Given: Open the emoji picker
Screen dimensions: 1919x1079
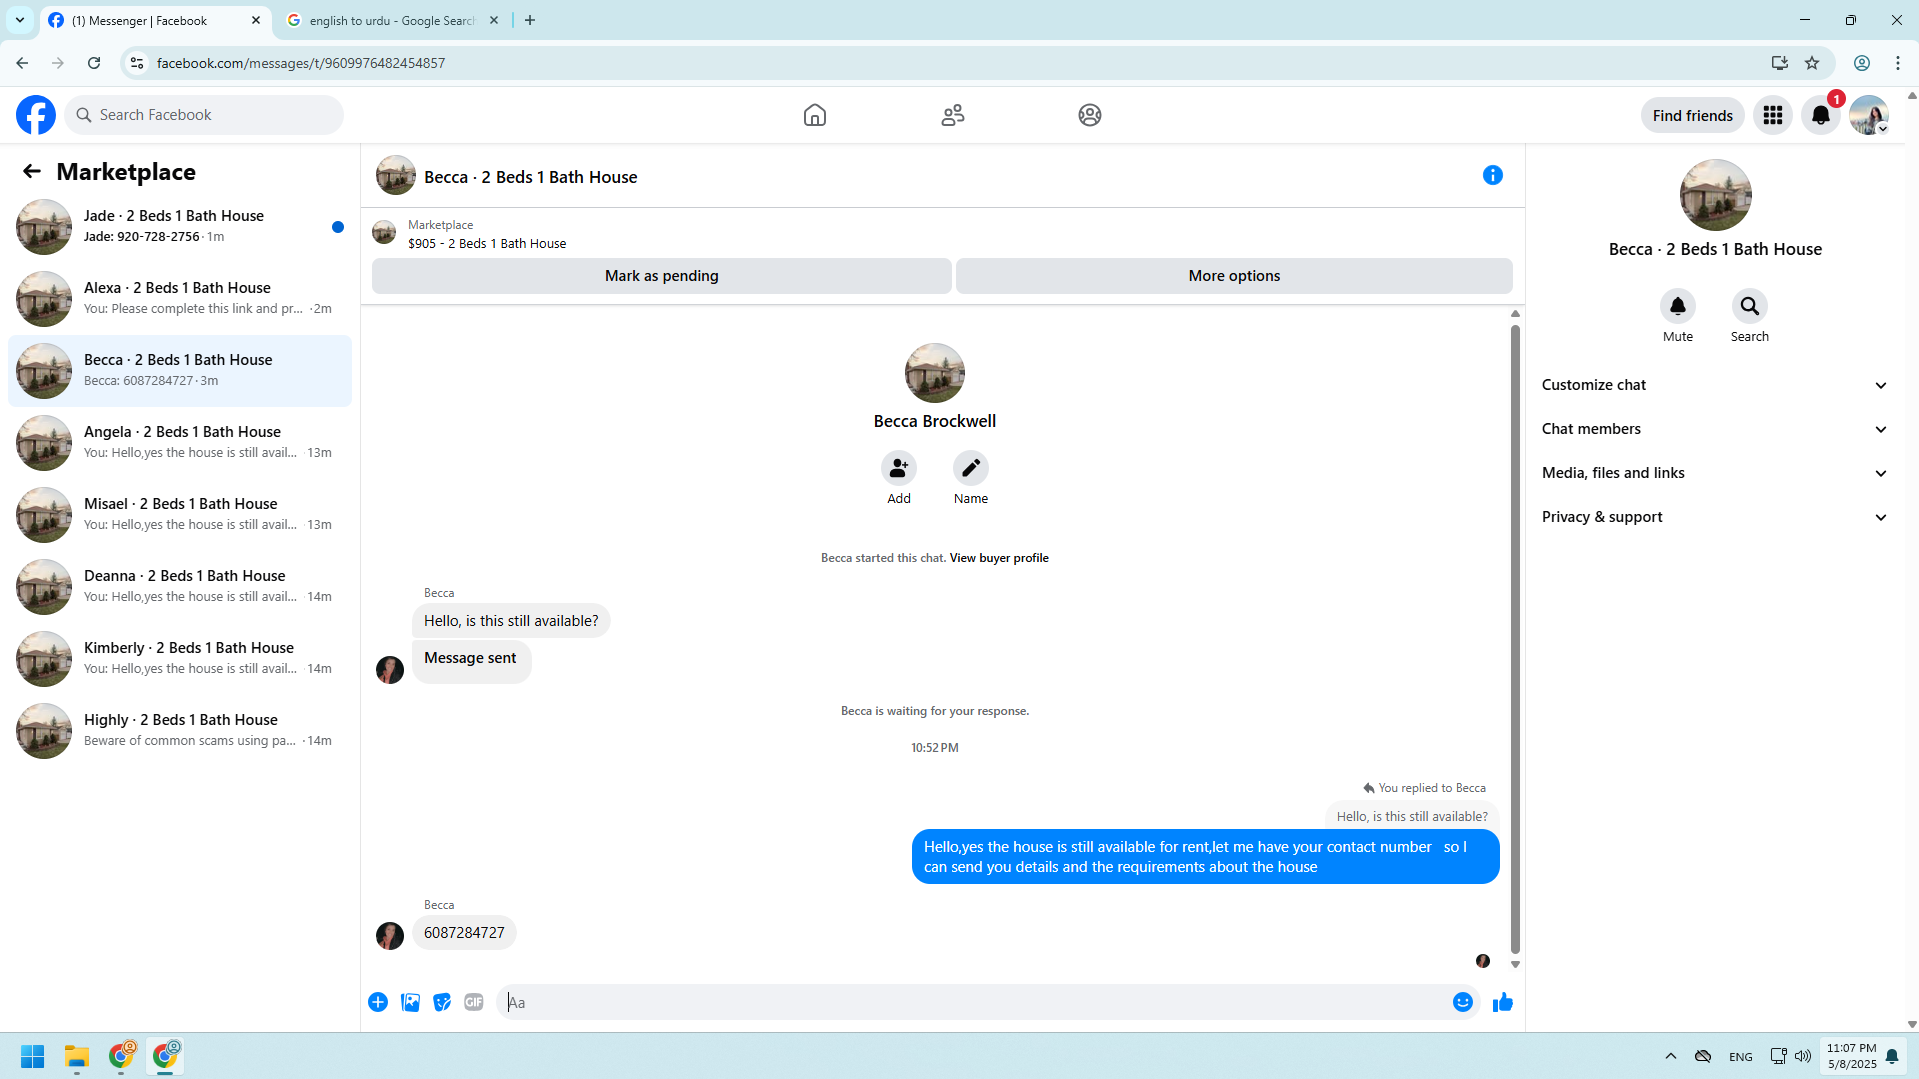Looking at the screenshot, I should point(1463,1002).
